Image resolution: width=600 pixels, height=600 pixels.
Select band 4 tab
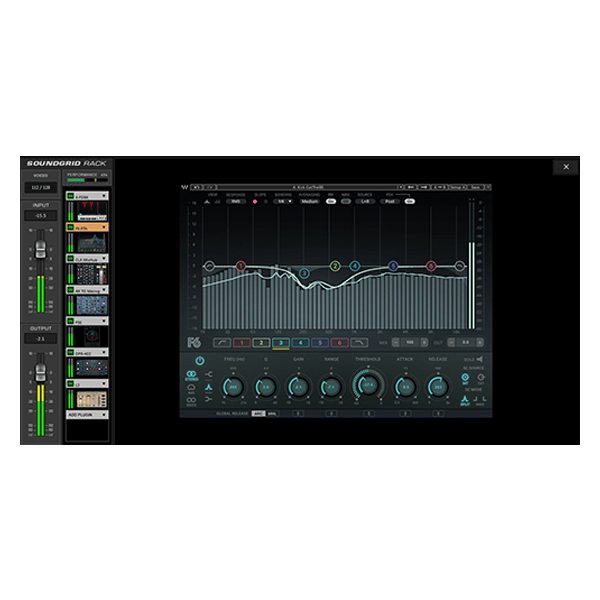click(300, 342)
